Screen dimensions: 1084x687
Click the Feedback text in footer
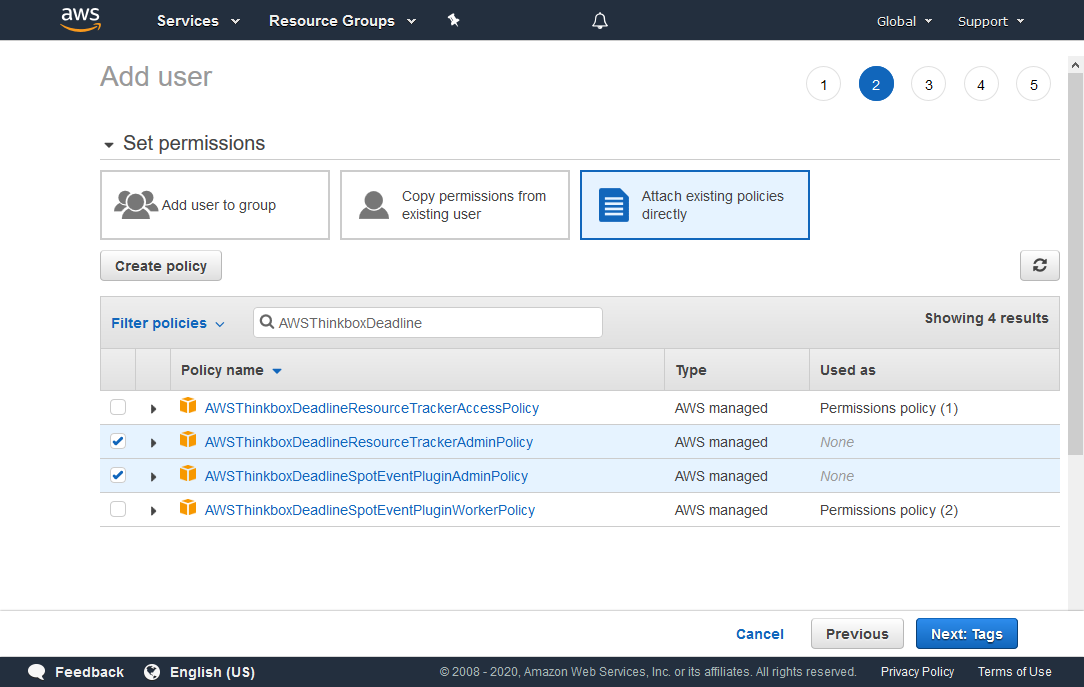(89, 672)
